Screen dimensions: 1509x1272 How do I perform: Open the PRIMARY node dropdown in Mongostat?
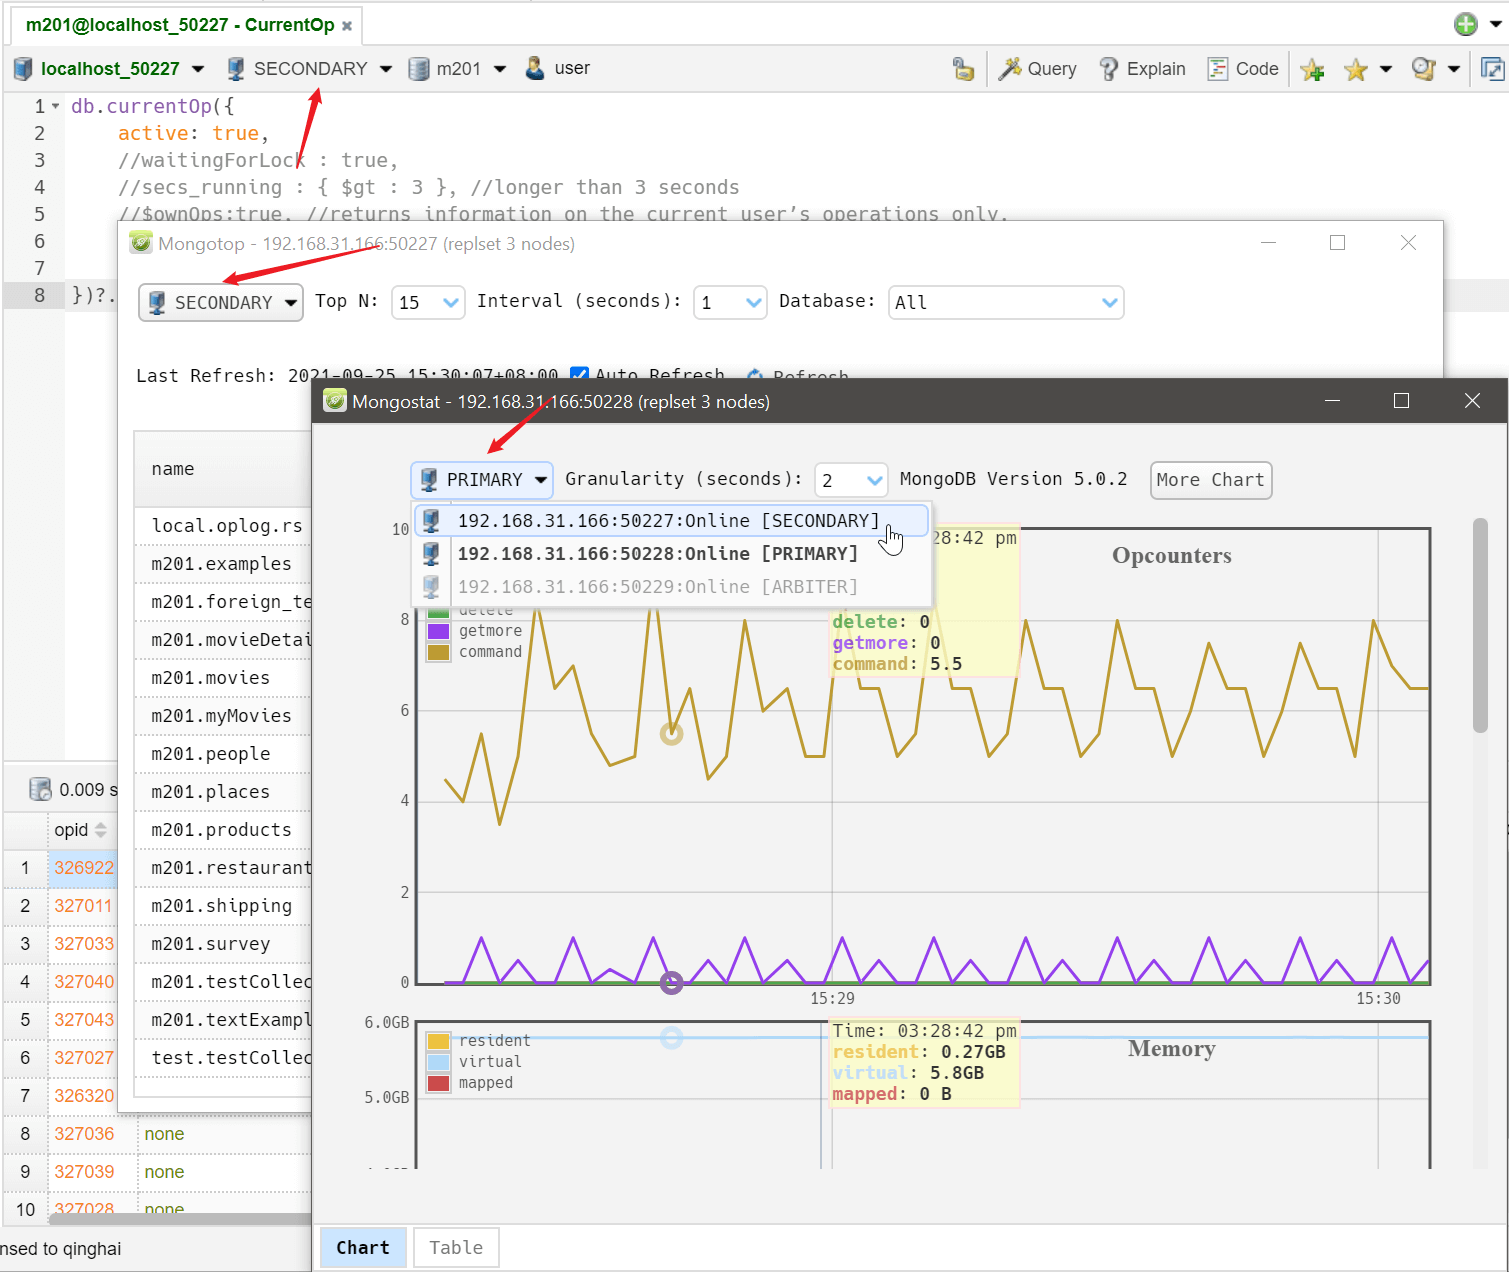click(x=482, y=480)
